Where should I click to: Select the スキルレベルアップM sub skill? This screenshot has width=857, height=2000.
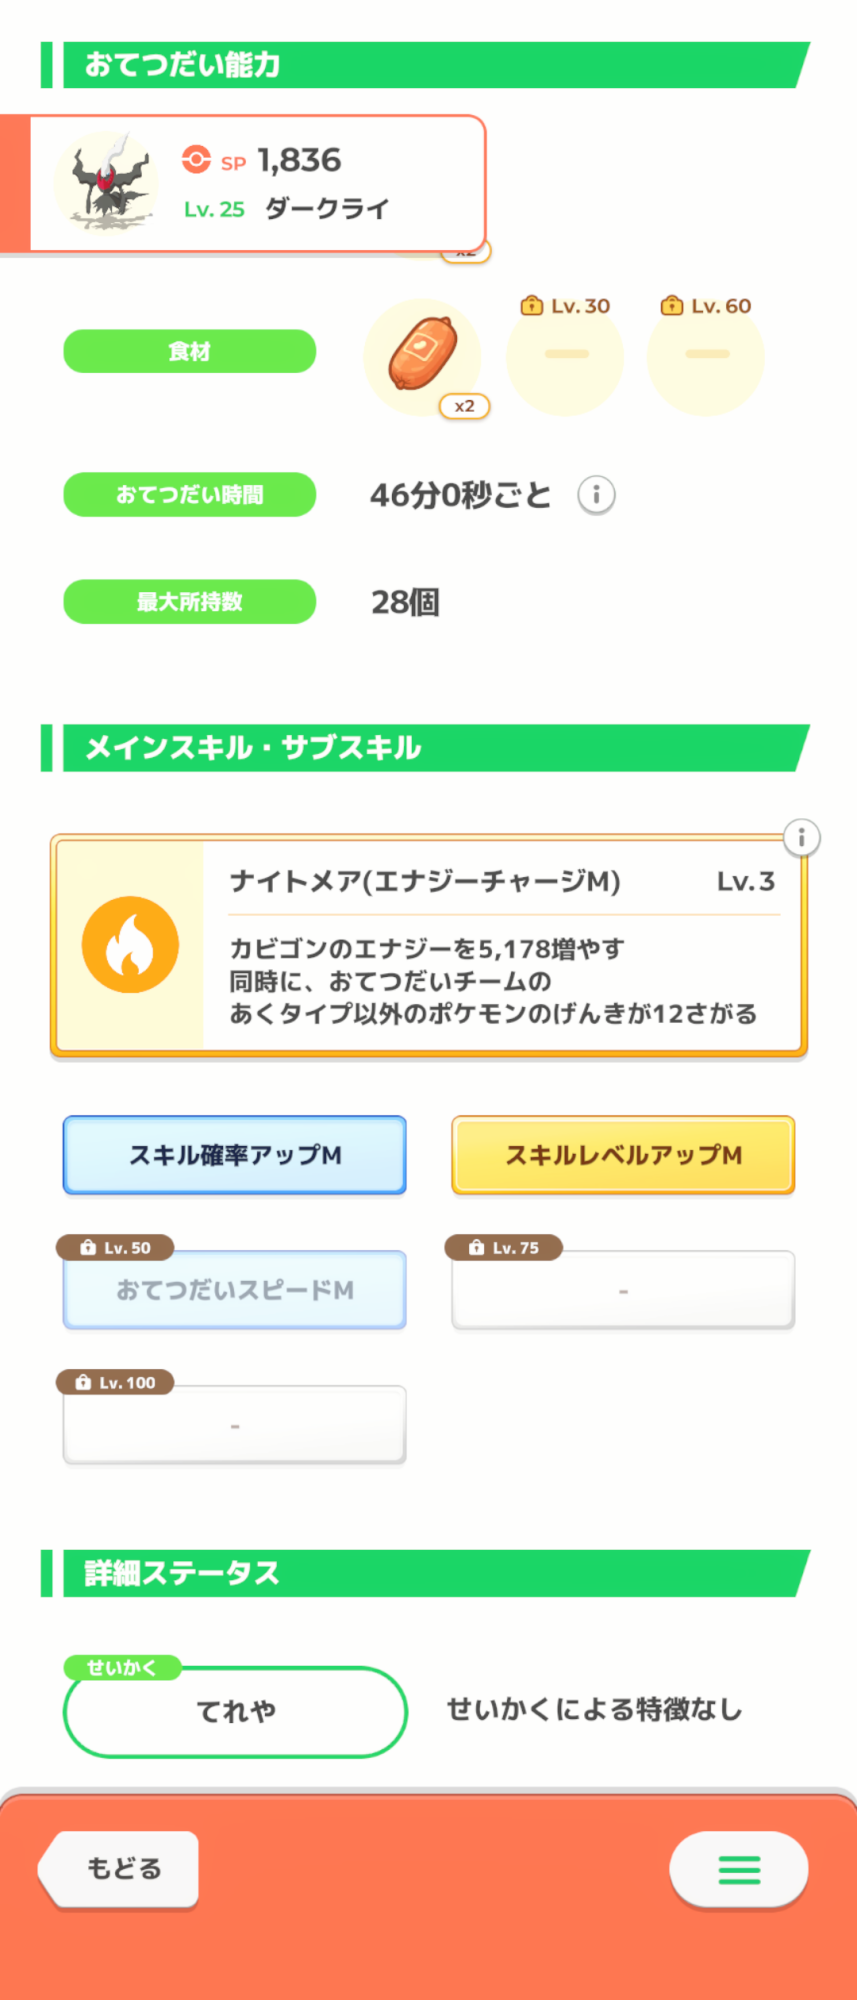coord(623,1155)
